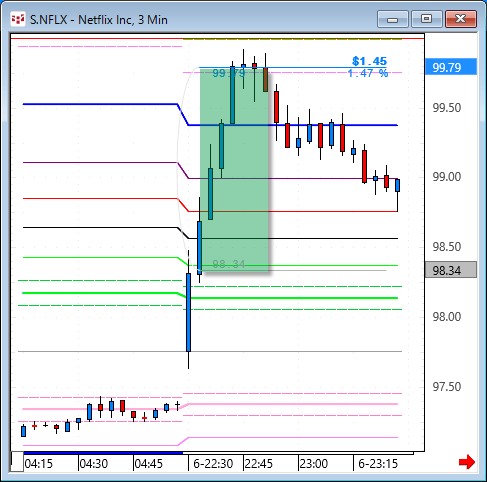The width and height of the screenshot is (487, 482).
Task: Click the 22:45 time axis label
Action: pyautogui.click(x=259, y=464)
